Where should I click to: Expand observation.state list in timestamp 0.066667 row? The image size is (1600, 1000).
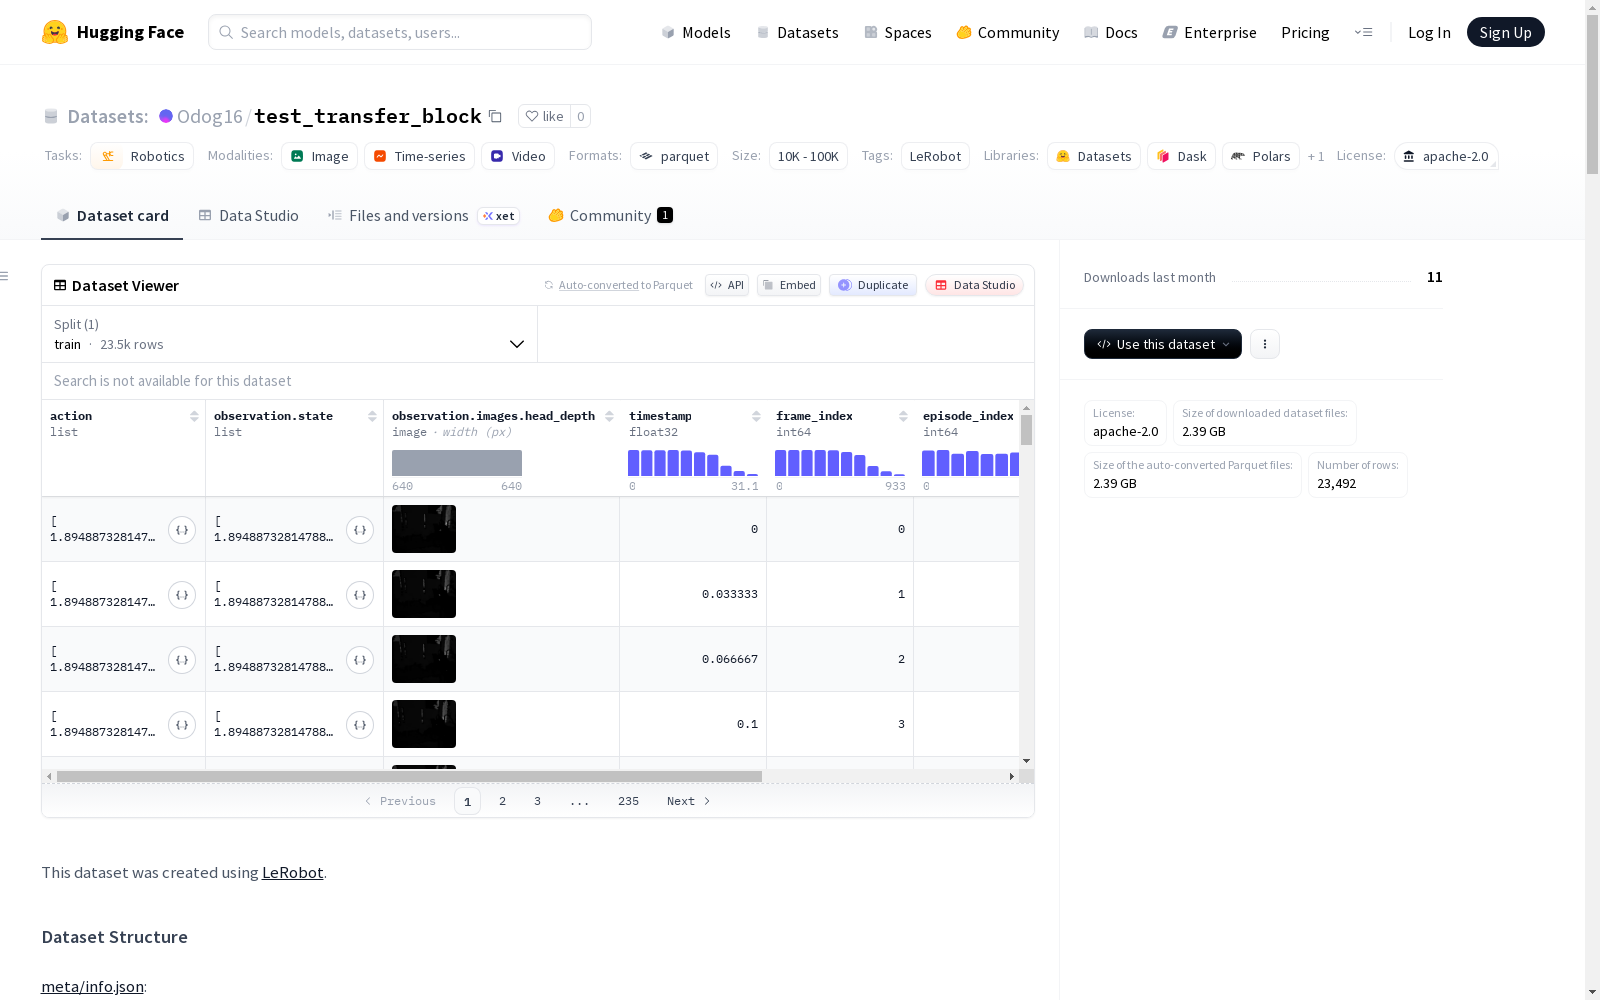click(x=360, y=660)
